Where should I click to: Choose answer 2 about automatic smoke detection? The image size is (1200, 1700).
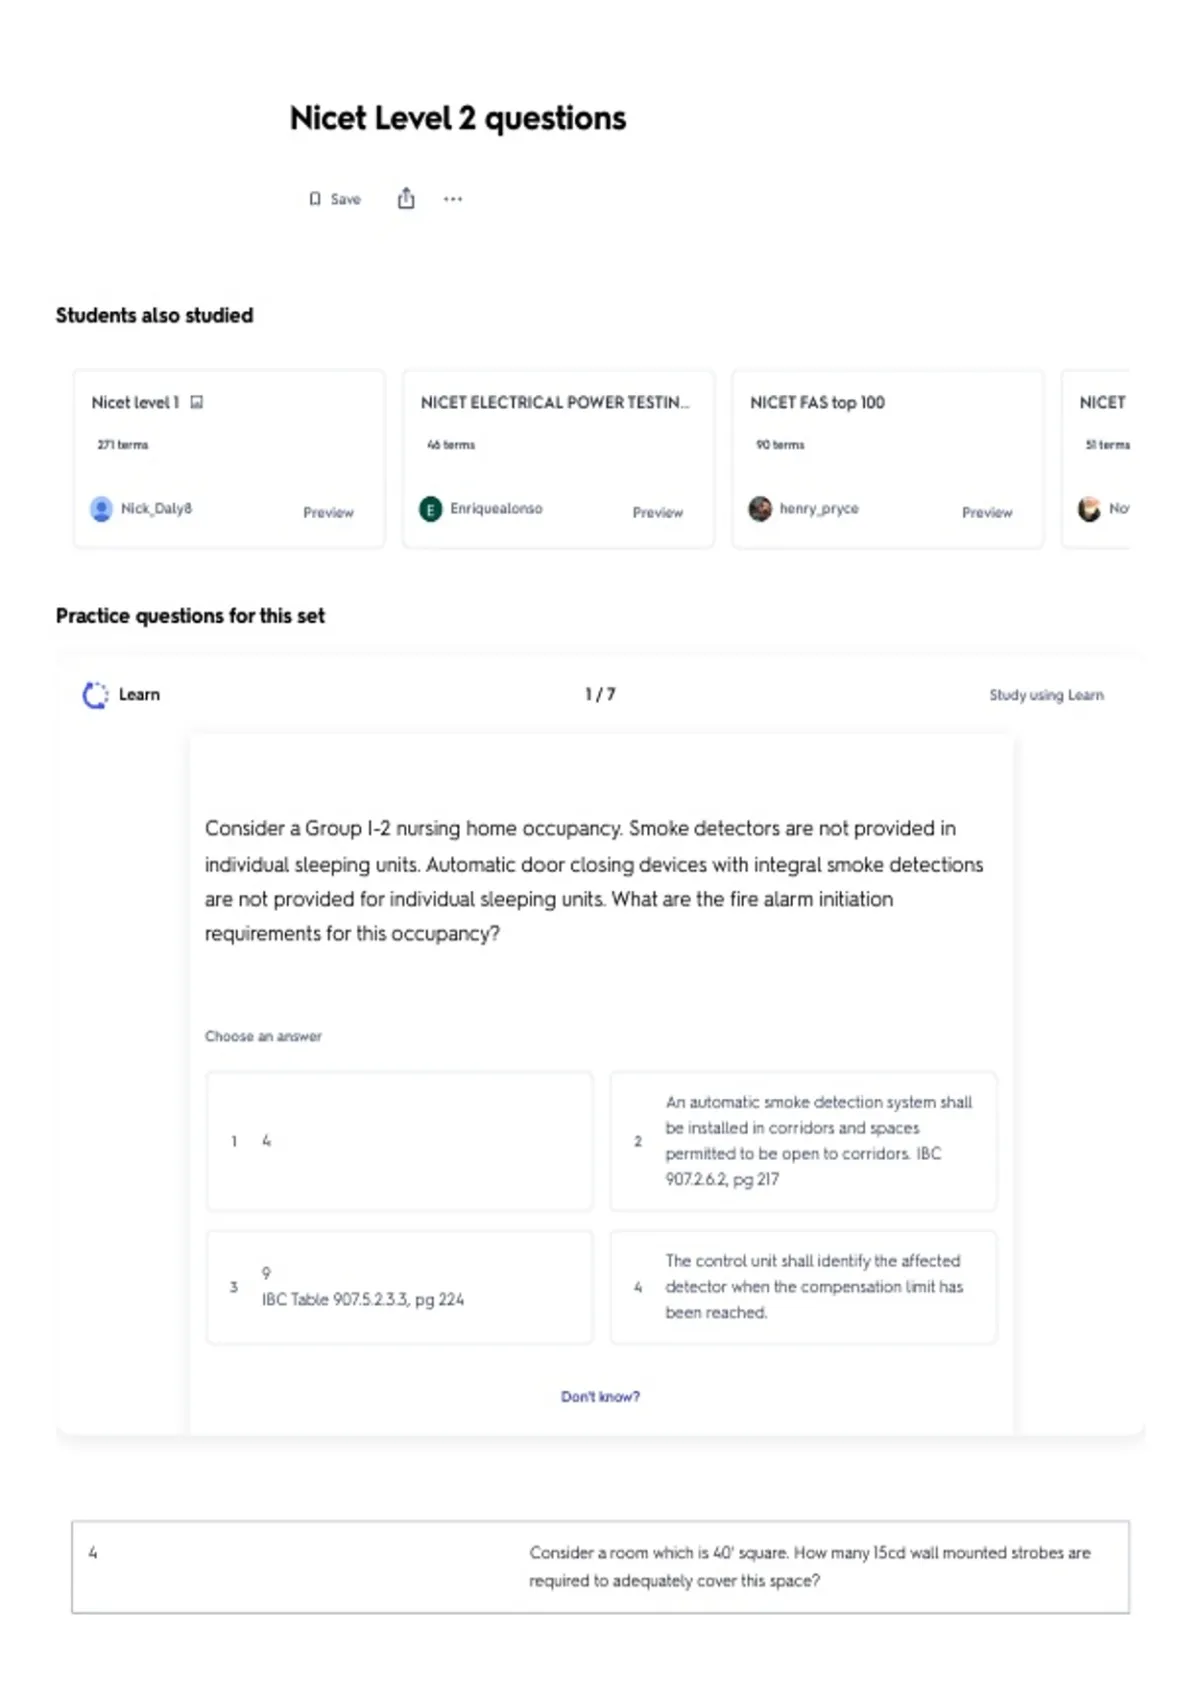[x=803, y=1141]
